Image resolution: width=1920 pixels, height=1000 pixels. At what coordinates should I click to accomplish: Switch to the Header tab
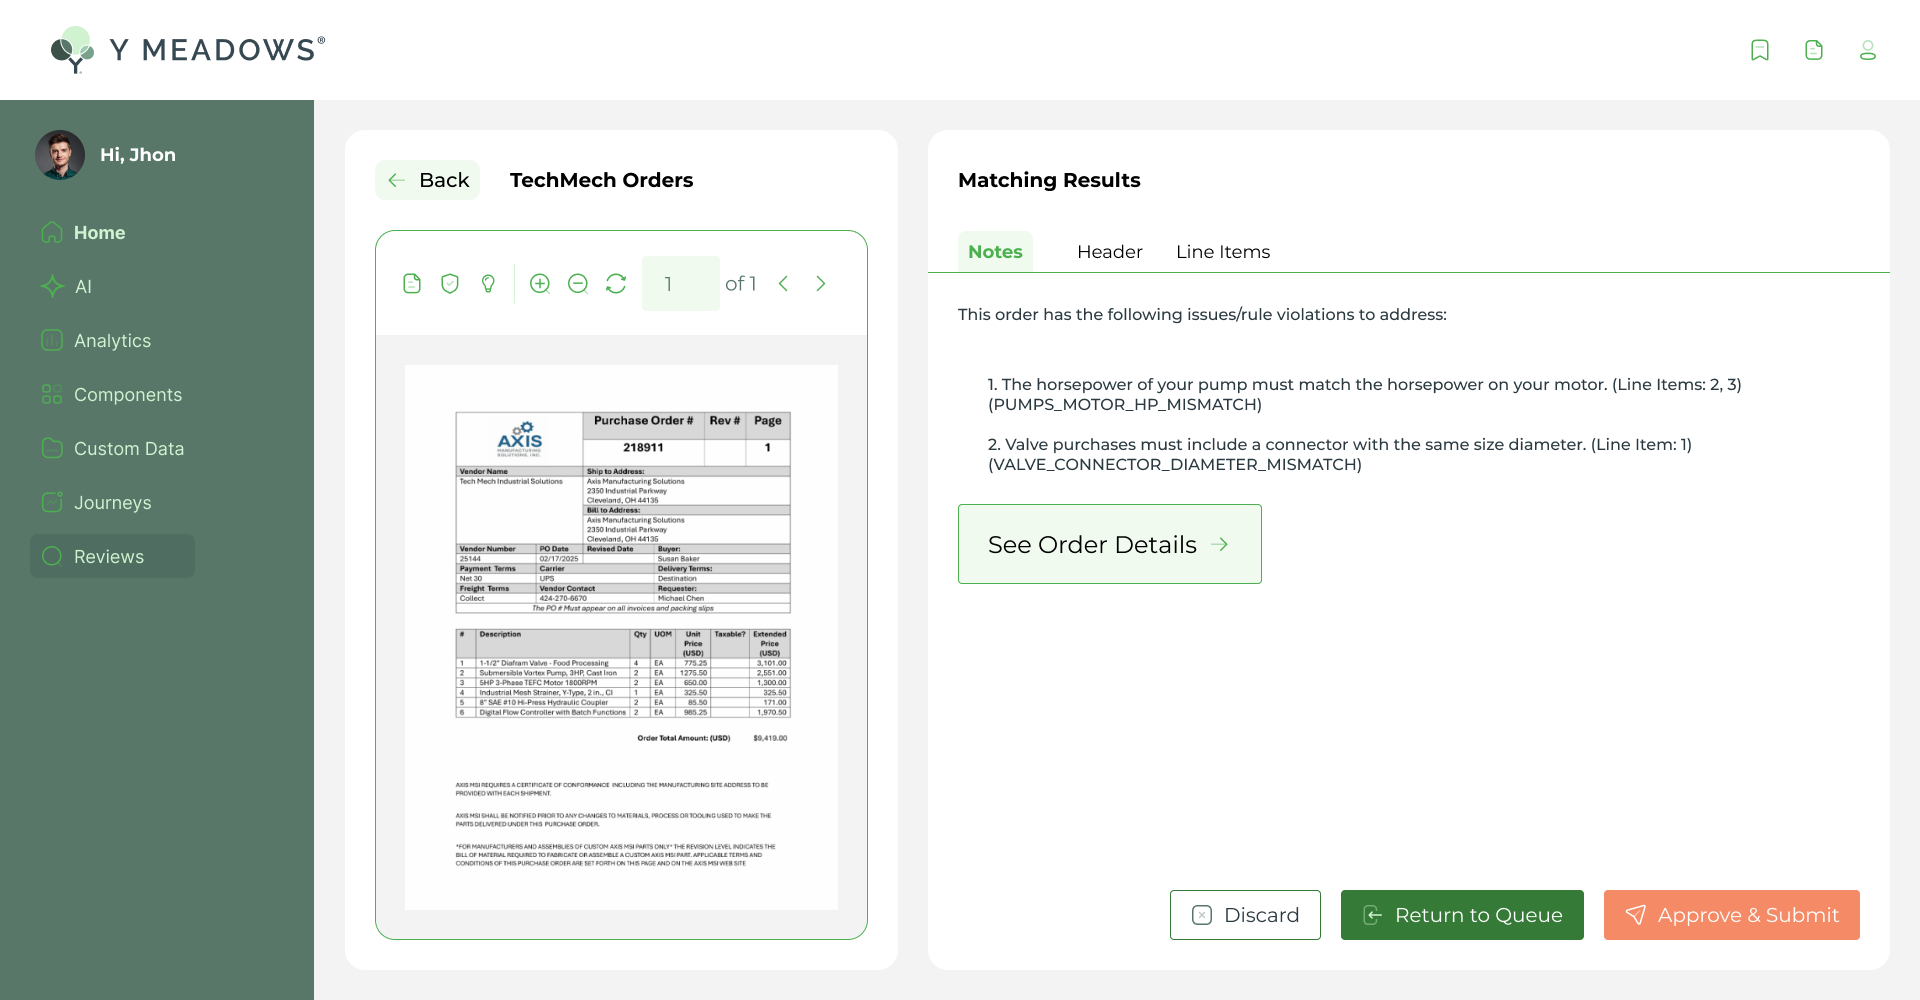(x=1109, y=252)
